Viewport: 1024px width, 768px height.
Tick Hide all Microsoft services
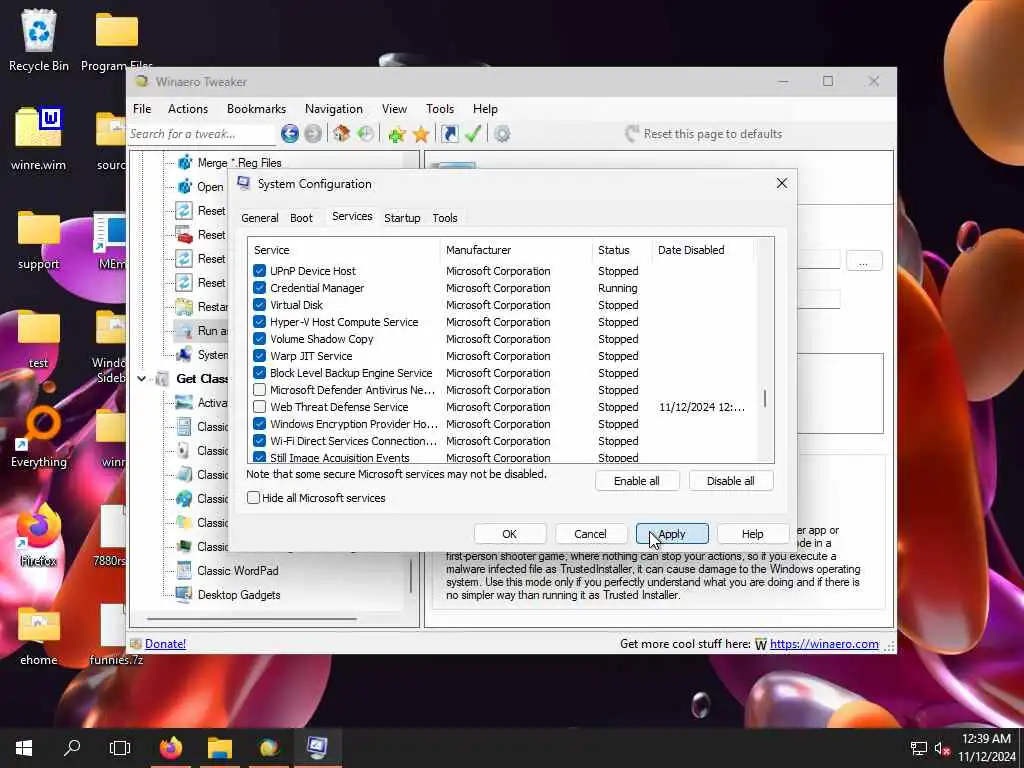253,498
